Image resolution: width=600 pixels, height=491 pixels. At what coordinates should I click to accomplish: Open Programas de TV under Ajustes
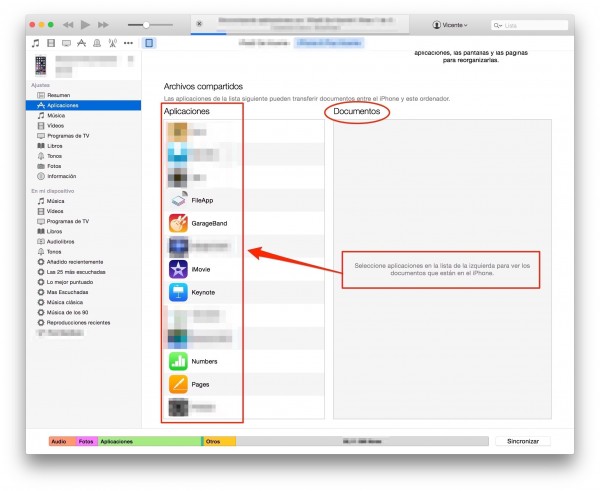coord(83,135)
